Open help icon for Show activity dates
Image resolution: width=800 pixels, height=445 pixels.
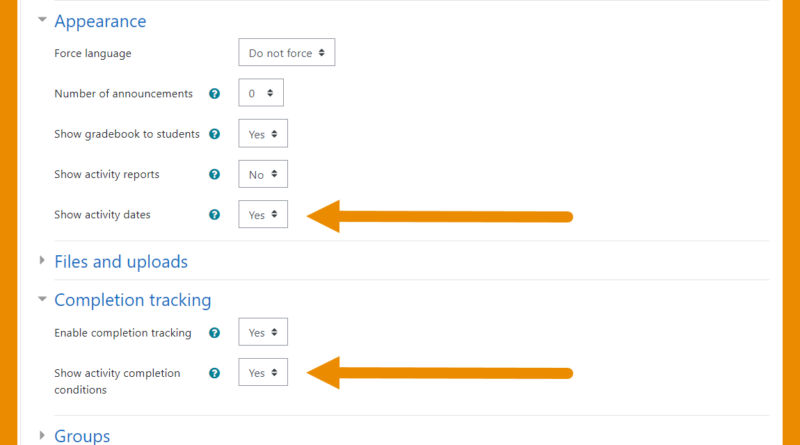pyautogui.click(x=214, y=215)
